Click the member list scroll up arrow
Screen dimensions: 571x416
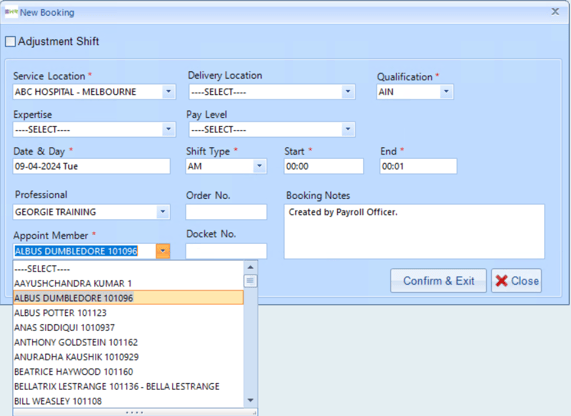point(250,267)
